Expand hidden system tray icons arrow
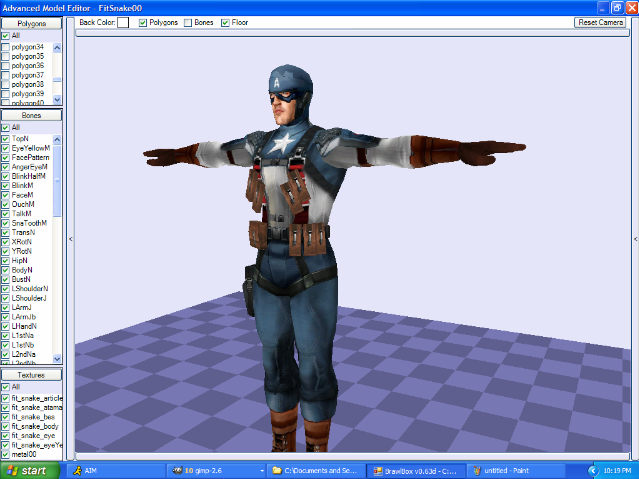 click(593, 471)
